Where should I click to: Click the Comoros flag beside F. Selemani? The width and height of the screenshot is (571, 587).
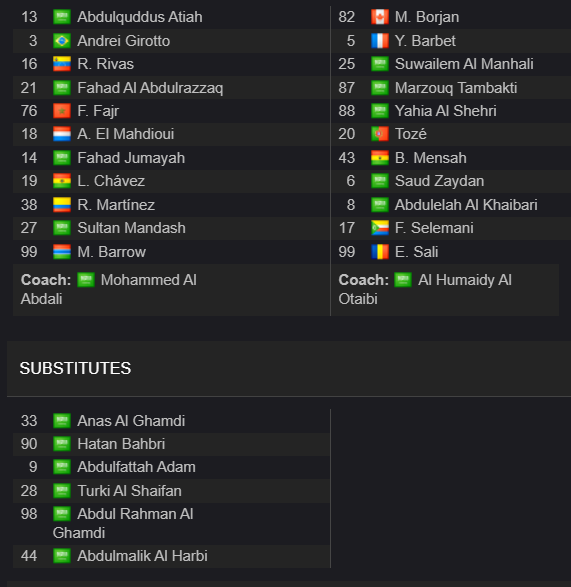click(x=380, y=228)
